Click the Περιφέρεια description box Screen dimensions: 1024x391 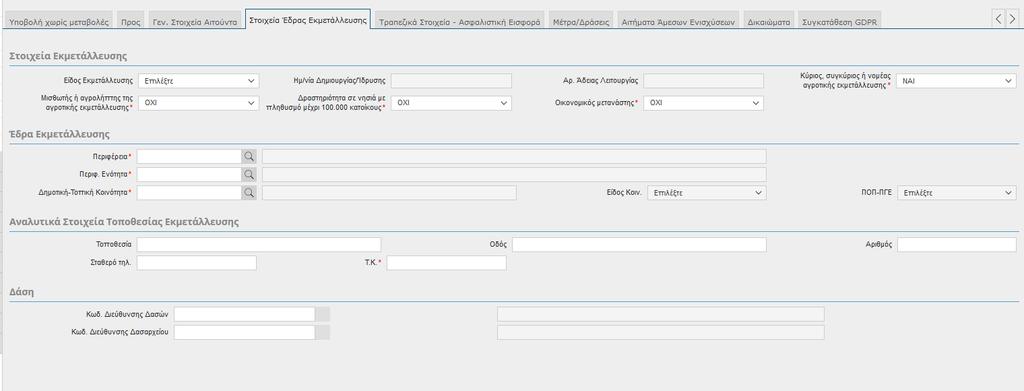tap(514, 157)
